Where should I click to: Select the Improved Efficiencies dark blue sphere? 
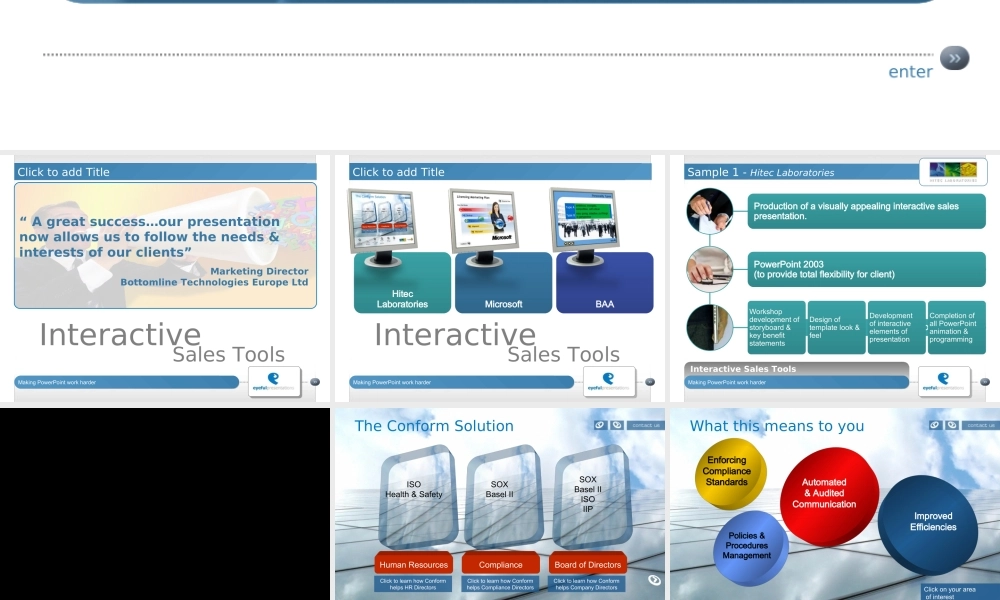[x=931, y=522]
